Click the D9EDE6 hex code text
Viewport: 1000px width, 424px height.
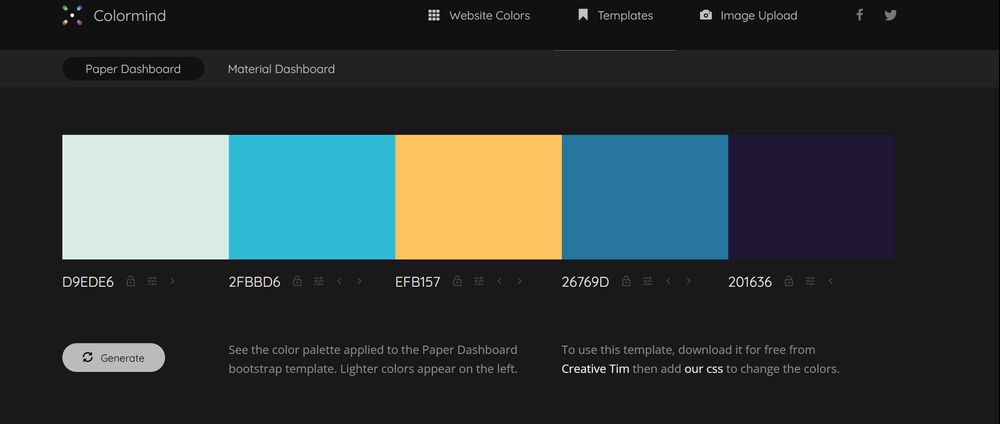click(x=88, y=282)
